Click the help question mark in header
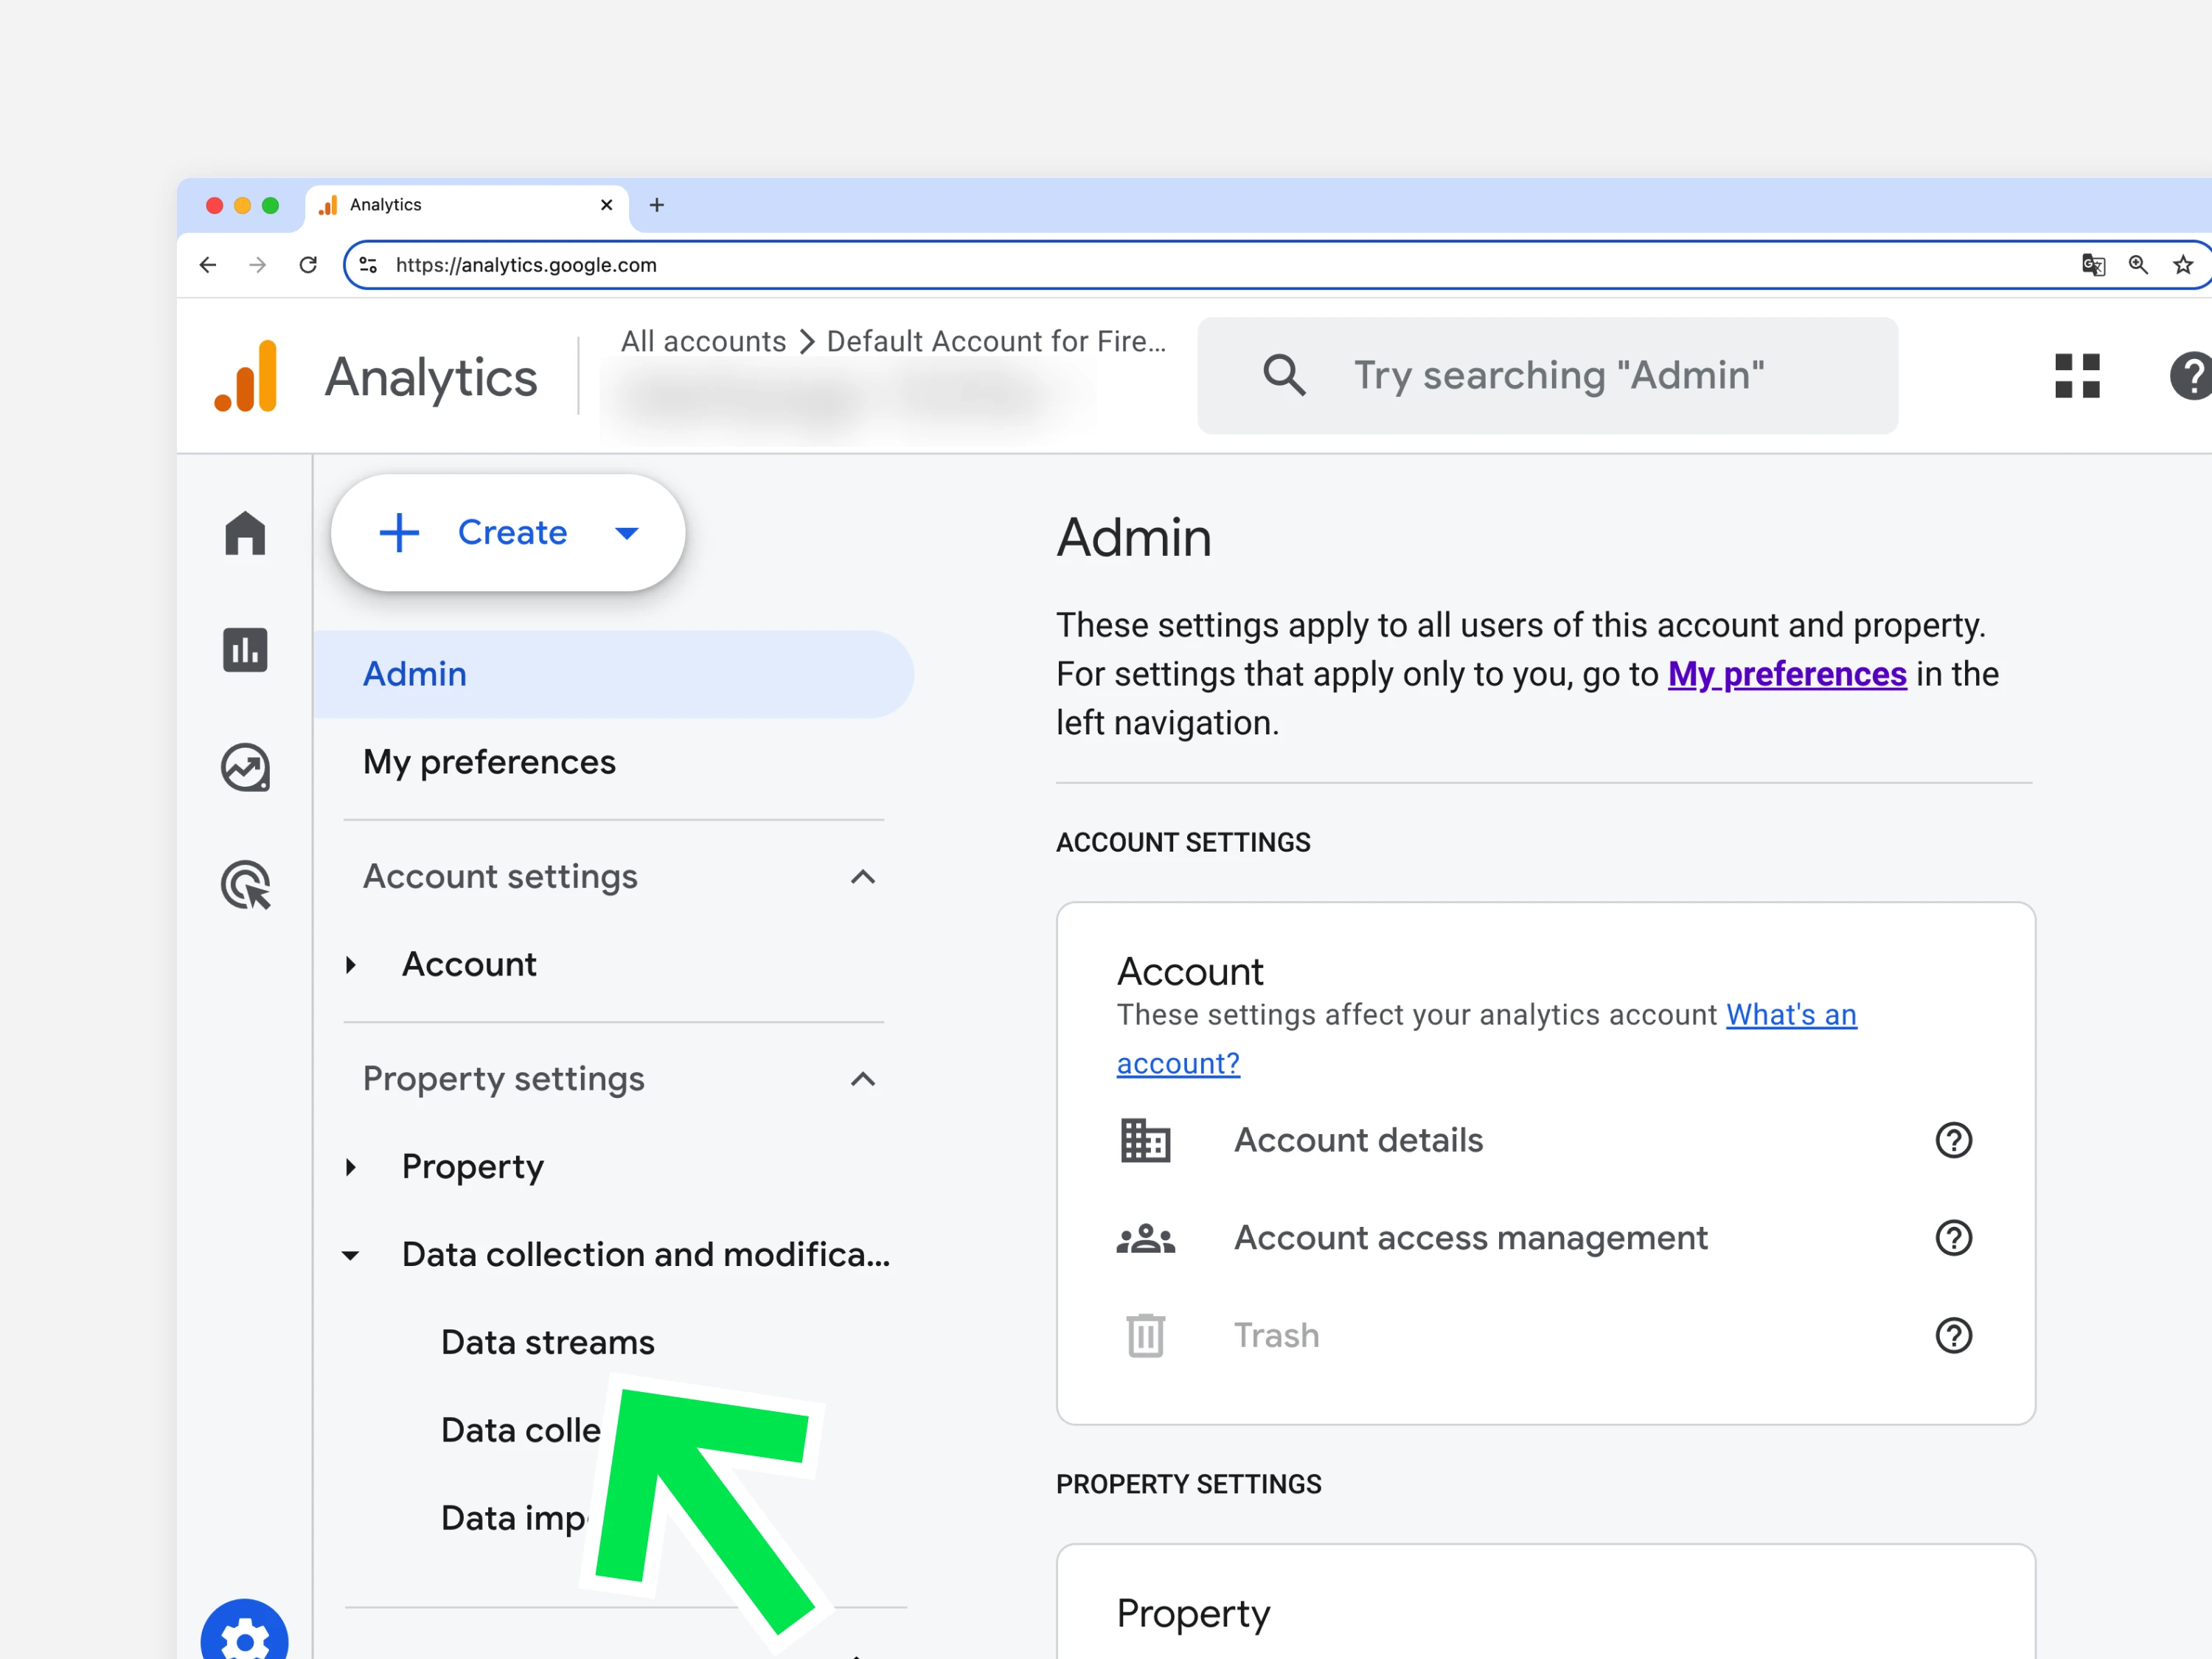The width and height of the screenshot is (2212, 1659). point(2192,376)
